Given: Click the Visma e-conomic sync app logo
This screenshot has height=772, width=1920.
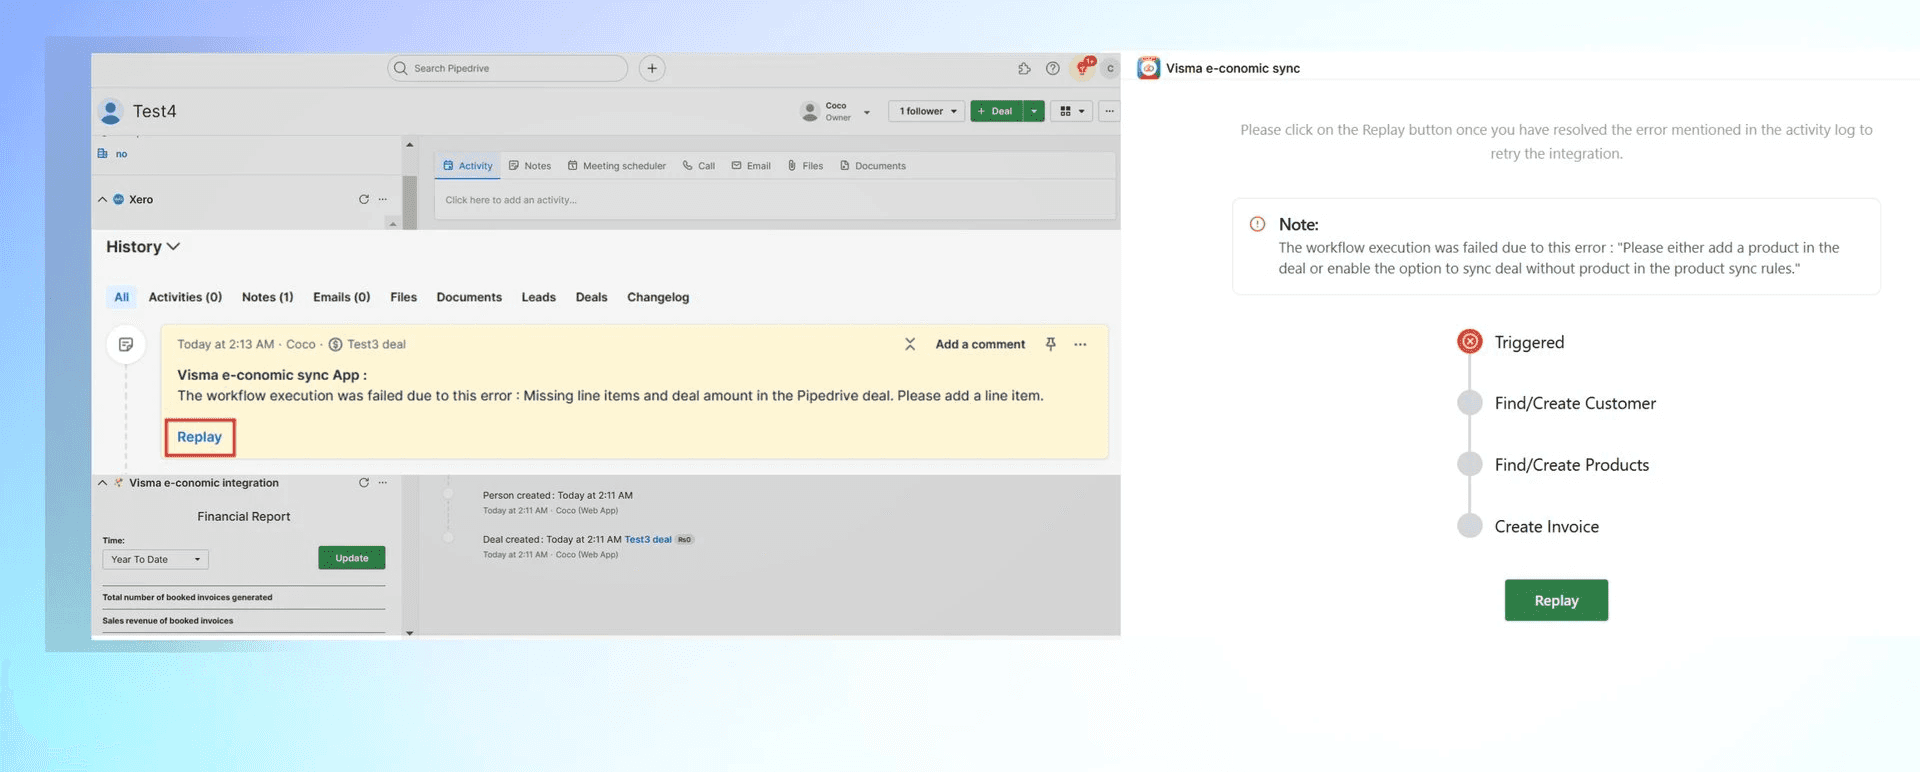Looking at the screenshot, I should pos(1149,68).
